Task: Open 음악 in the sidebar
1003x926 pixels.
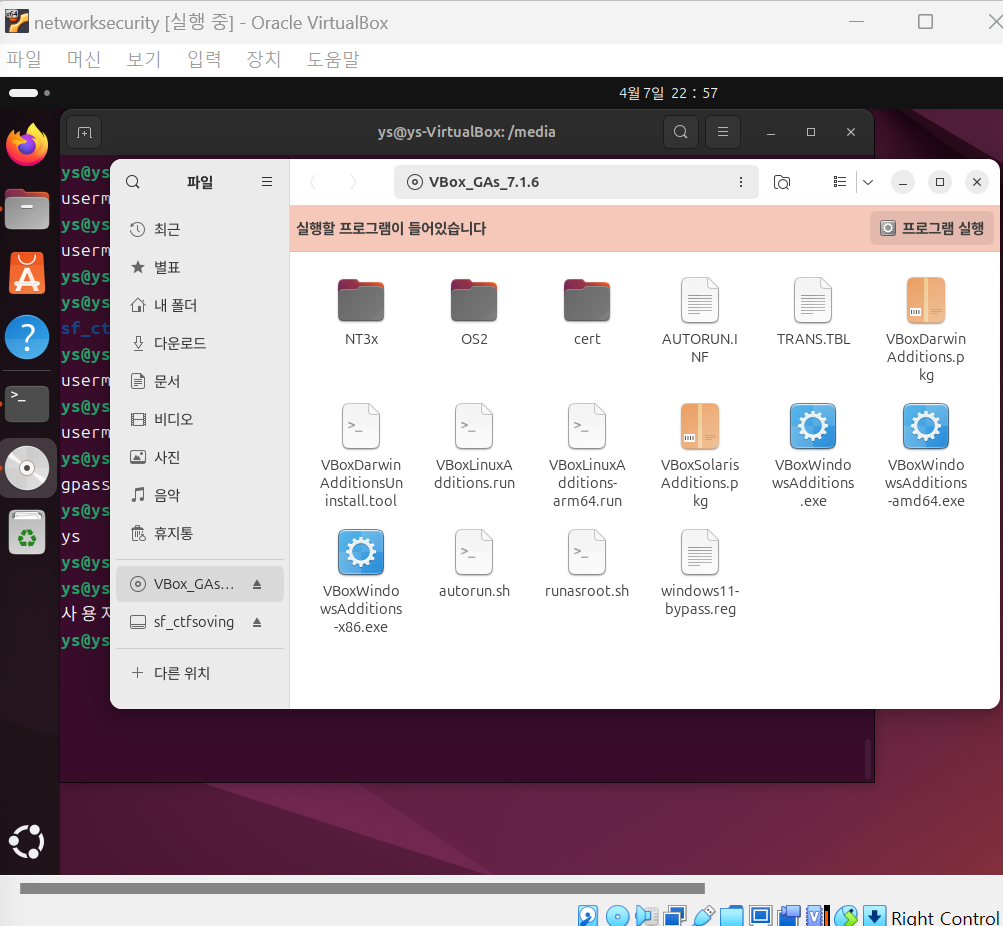Action: [x=200, y=495]
